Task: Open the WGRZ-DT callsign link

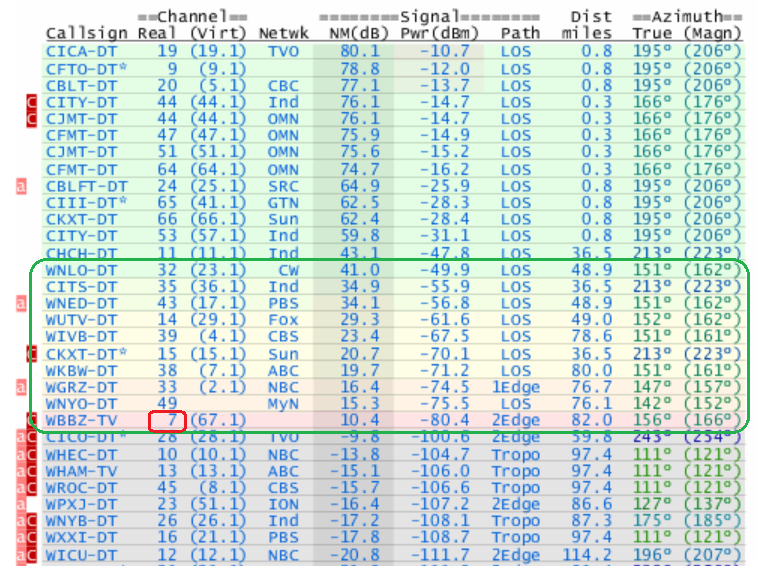Action: point(81,387)
